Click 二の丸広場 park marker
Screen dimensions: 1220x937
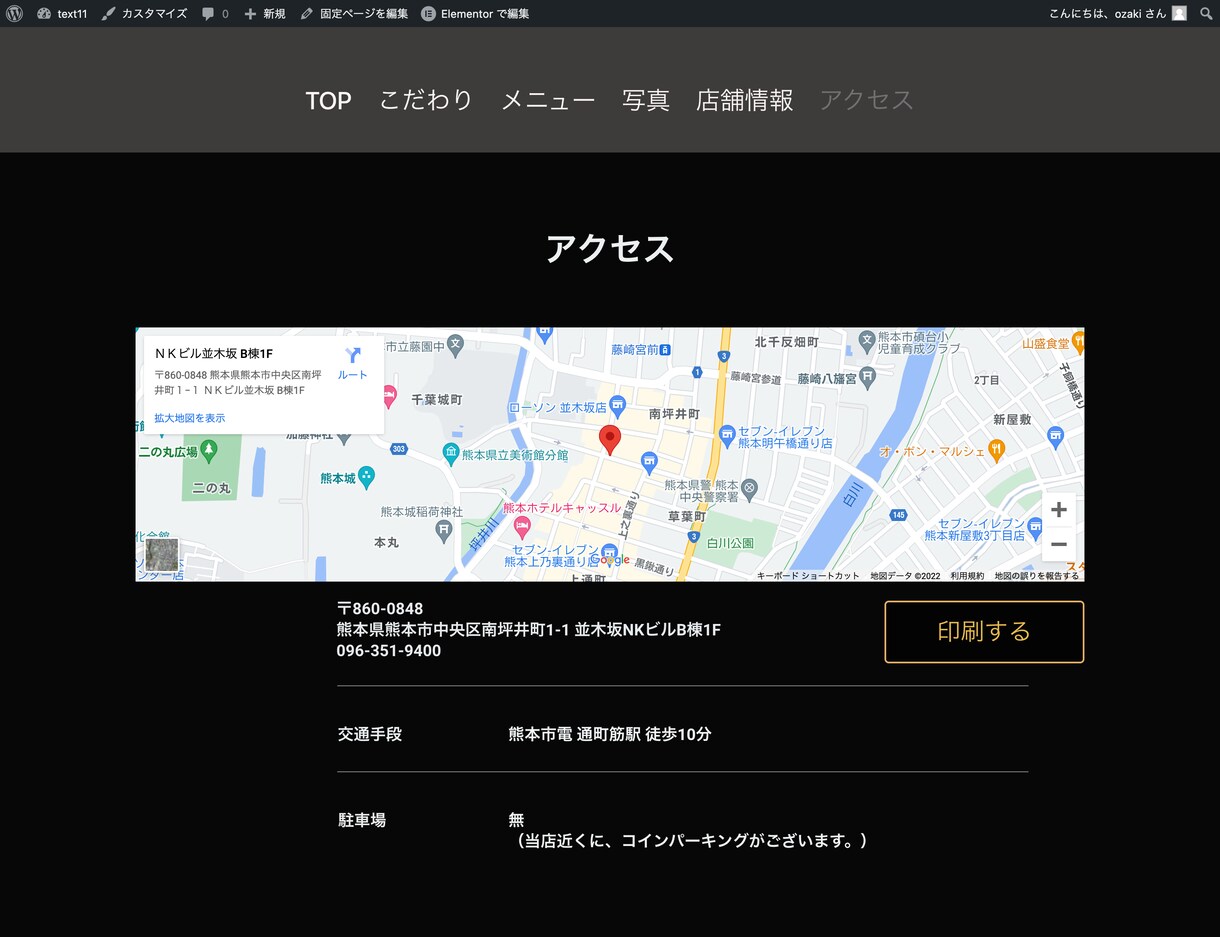pyautogui.click(x=208, y=451)
